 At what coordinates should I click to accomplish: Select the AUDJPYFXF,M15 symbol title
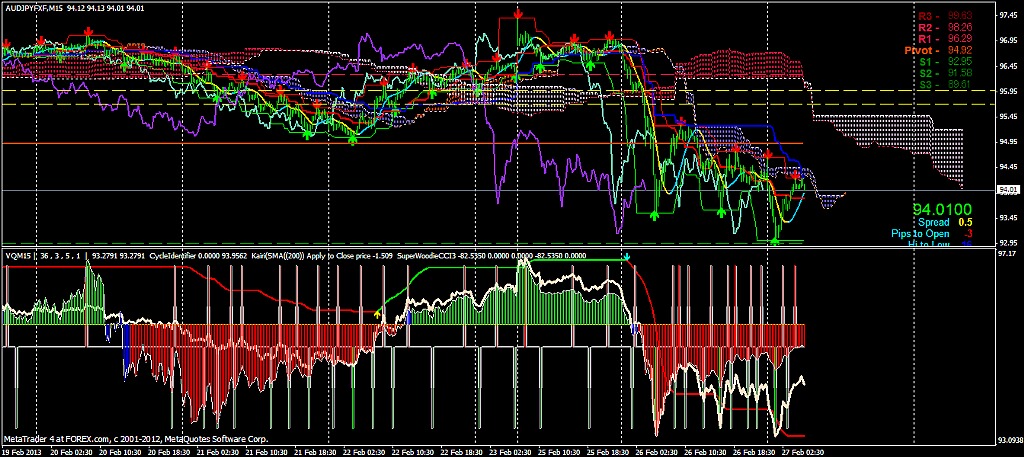point(33,8)
